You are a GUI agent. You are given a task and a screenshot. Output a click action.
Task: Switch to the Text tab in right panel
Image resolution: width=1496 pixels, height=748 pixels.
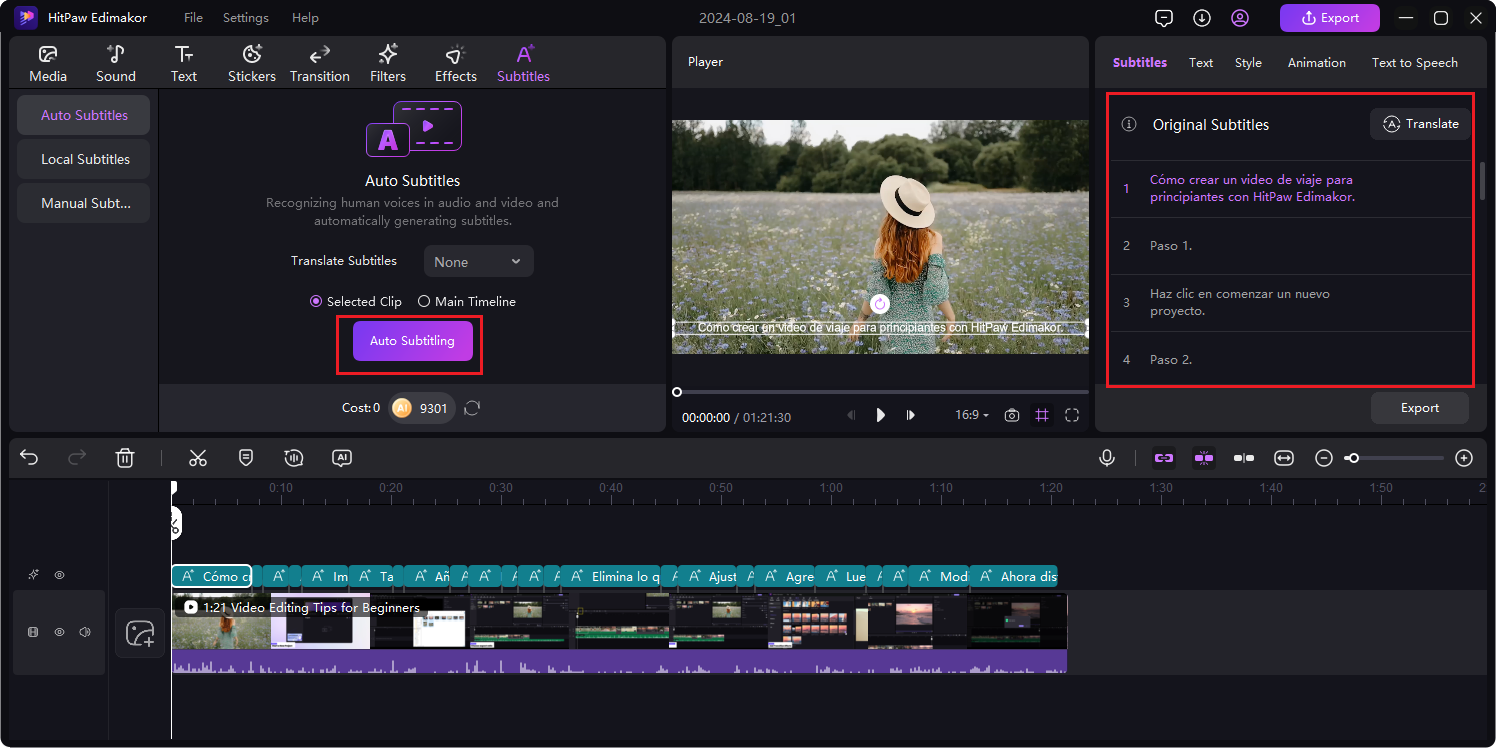coord(1201,62)
